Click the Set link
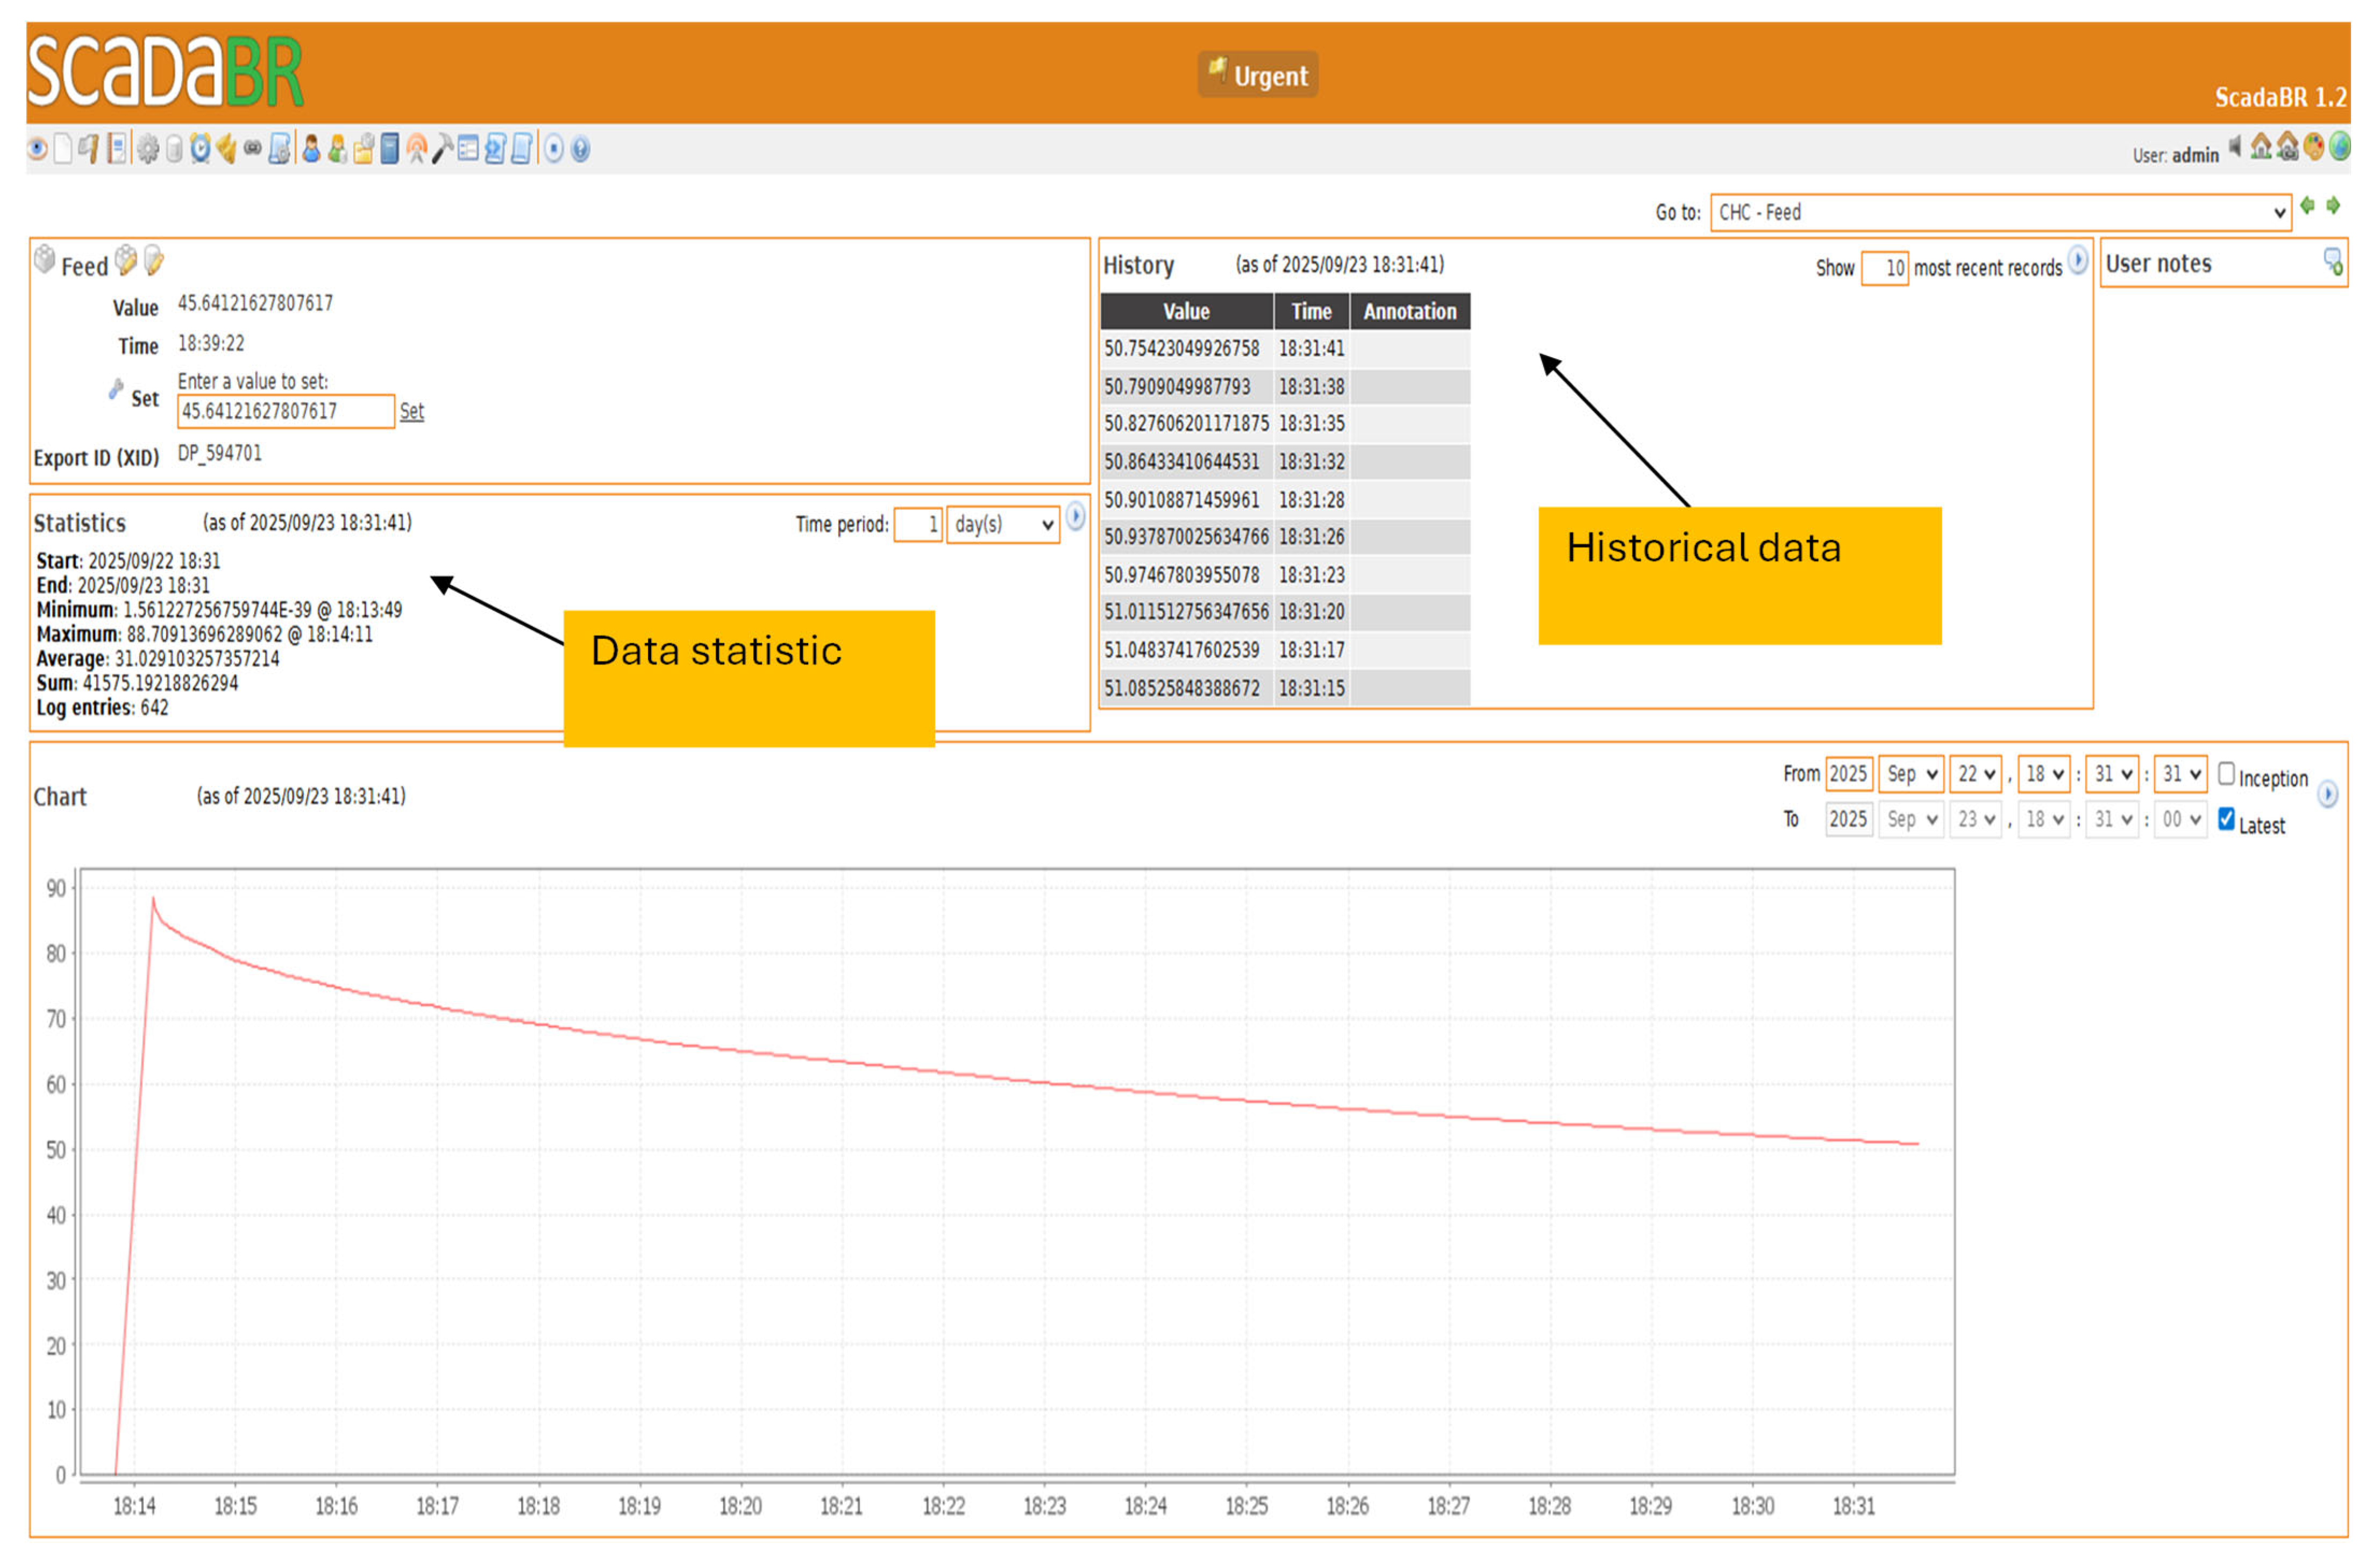2380x1565 pixels. tap(412, 412)
